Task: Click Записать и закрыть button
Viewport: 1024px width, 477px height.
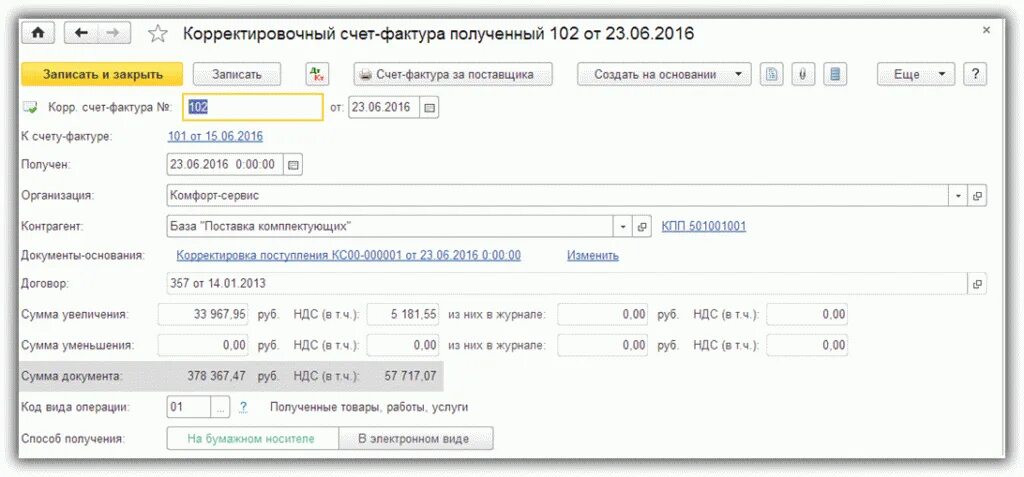Action: pos(103,74)
